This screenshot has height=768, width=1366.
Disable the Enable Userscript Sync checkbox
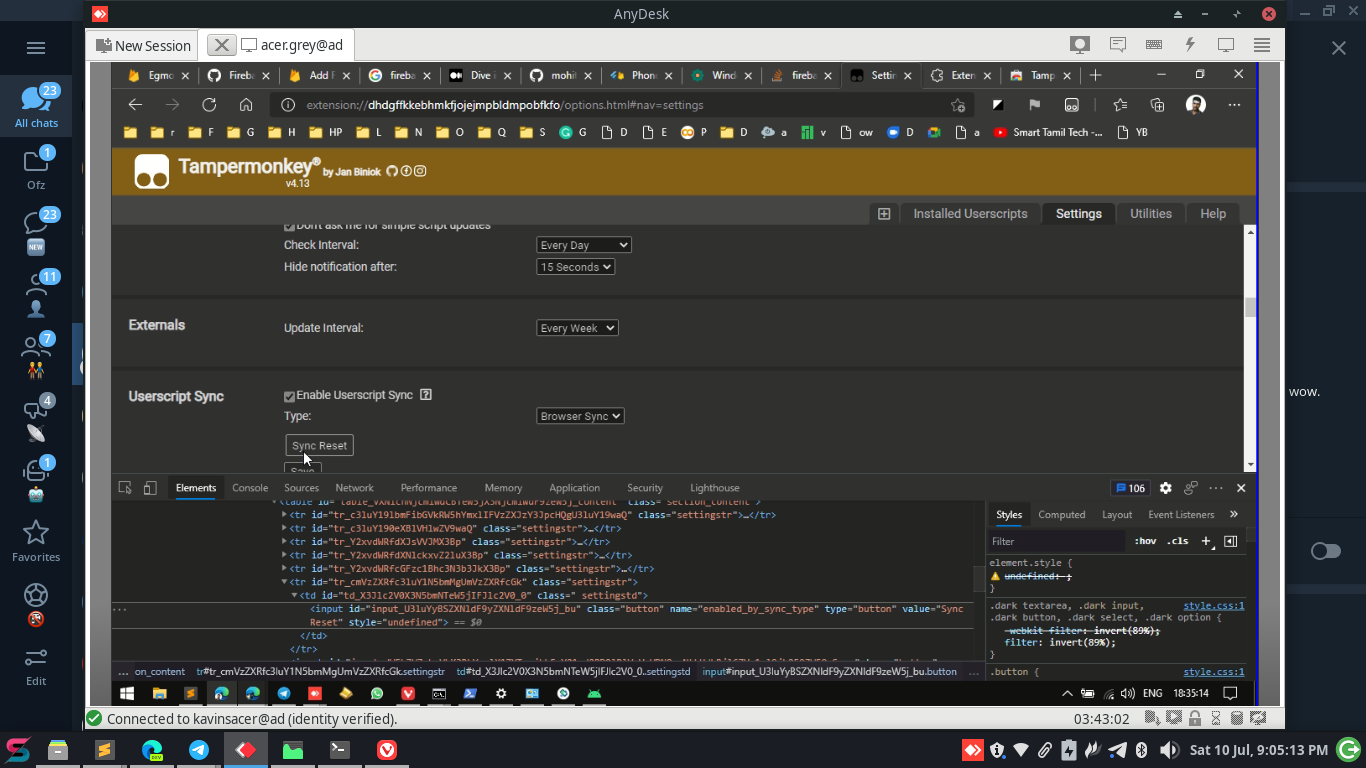[289, 396]
